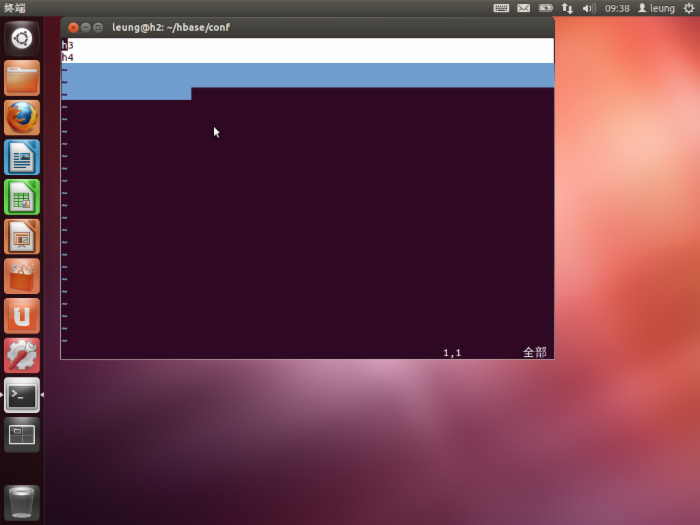Open the network connection indicator

(567, 8)
